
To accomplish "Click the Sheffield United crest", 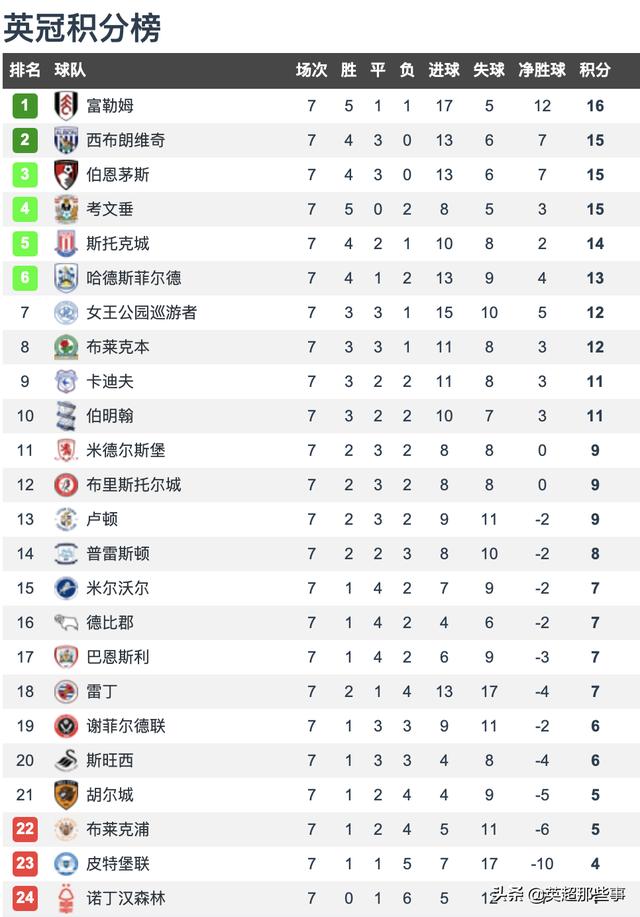I will (66, 726).
